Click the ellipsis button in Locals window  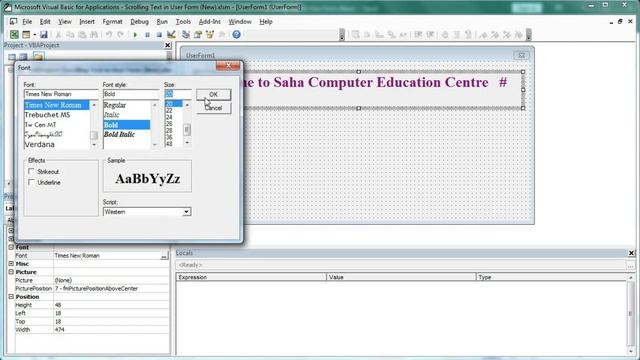[631, 265]
